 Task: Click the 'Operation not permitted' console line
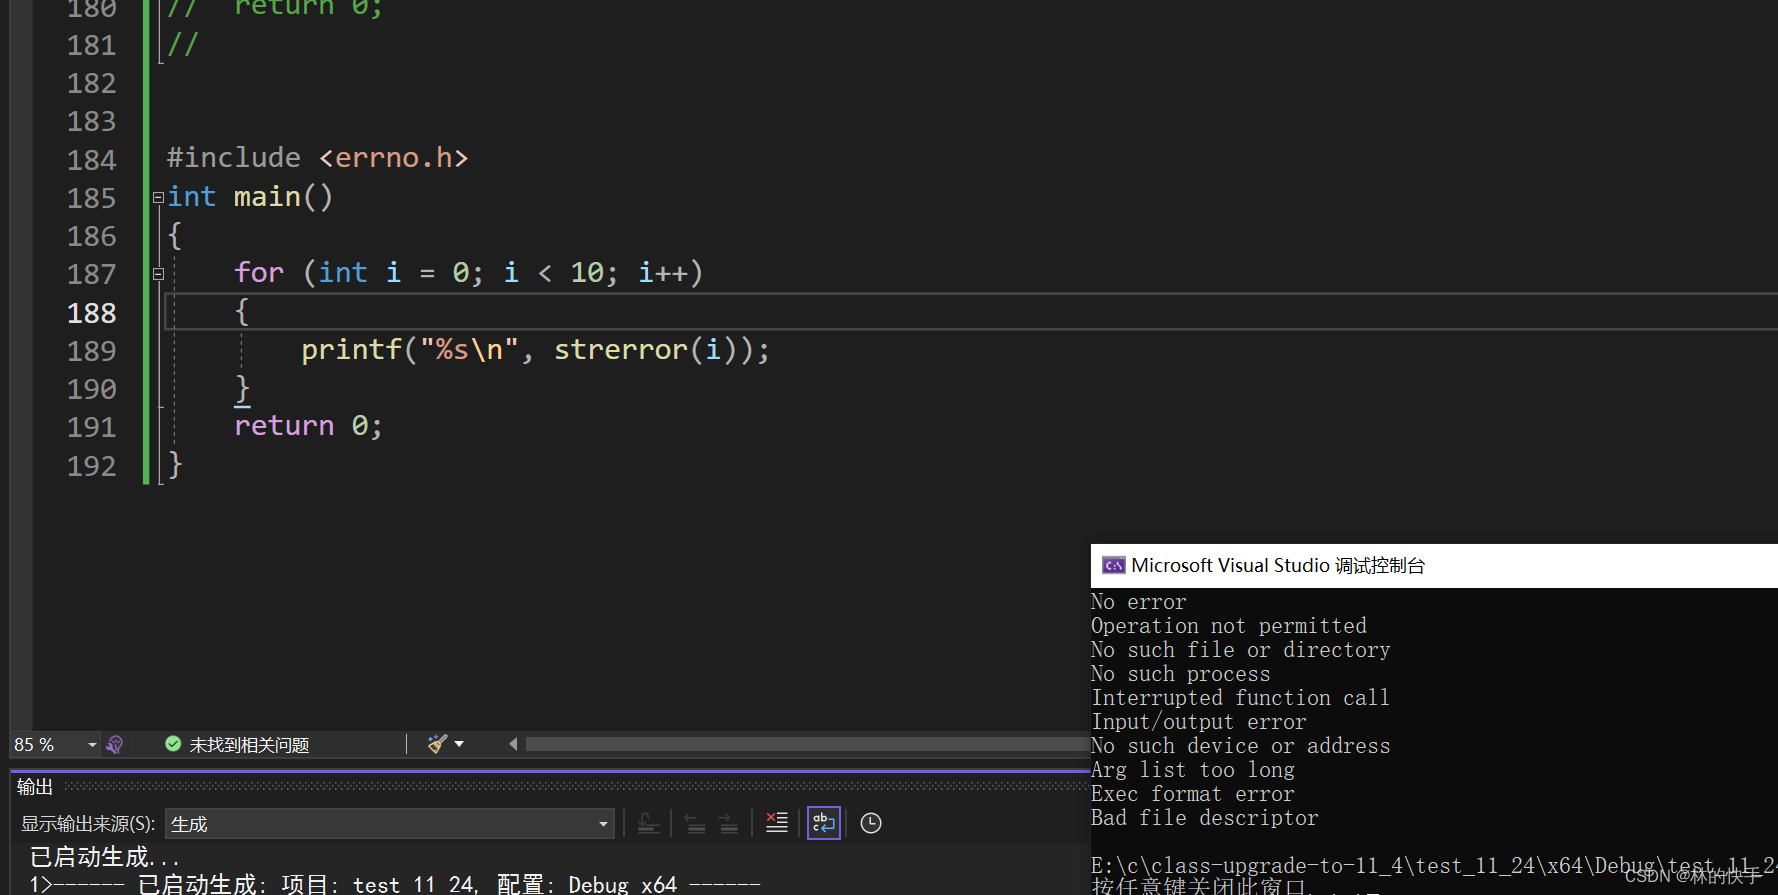(x=1228, y=626)
